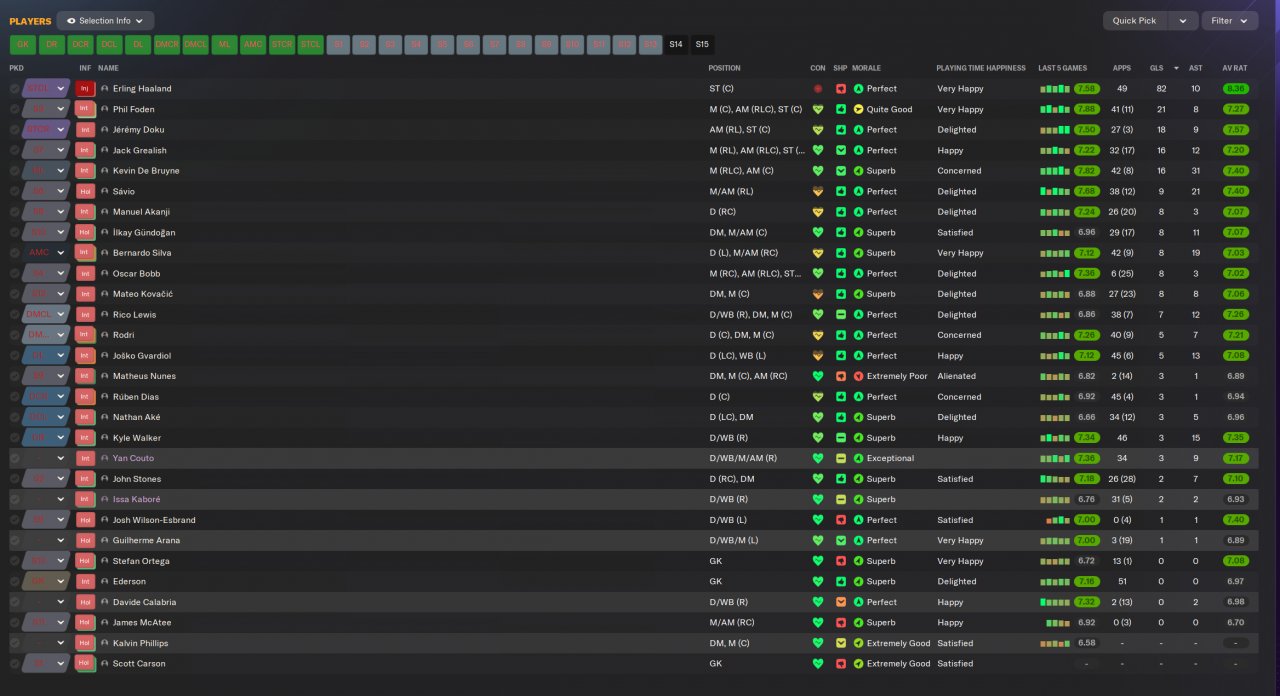Viewport: 1280px width, 696px height.
Task: Click Yan Couto's match sharpness icon
Action: point(841,458)
